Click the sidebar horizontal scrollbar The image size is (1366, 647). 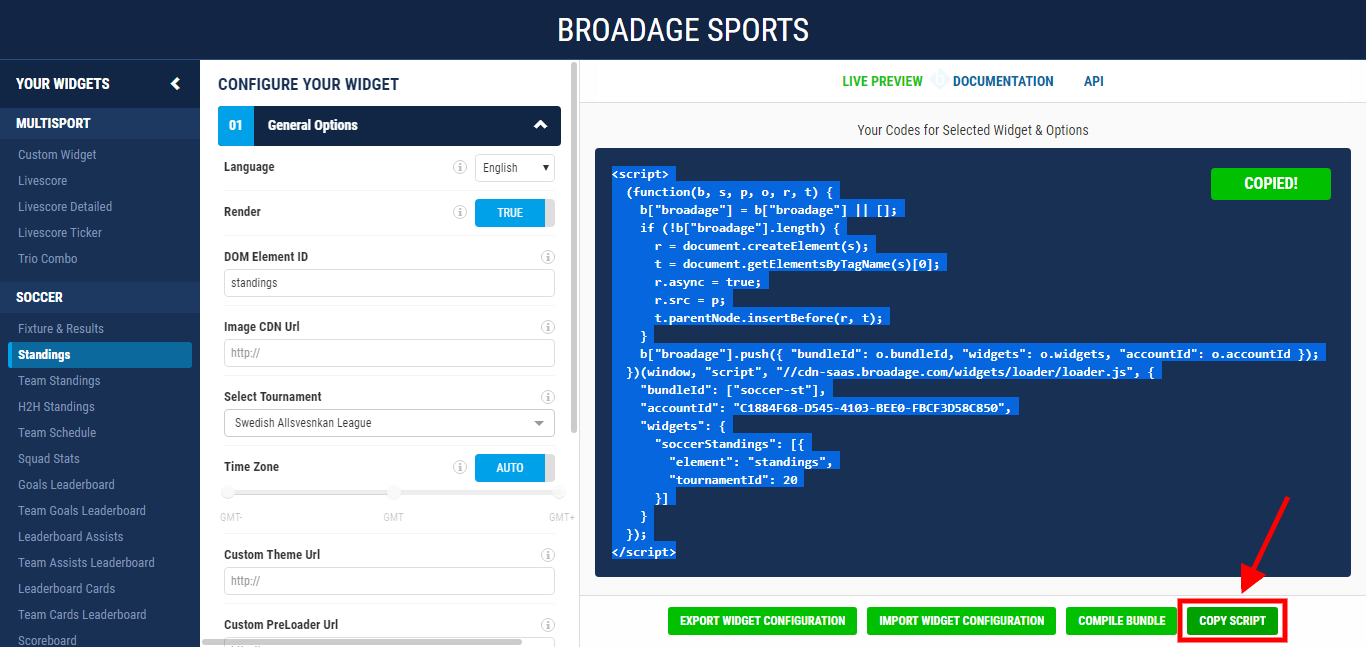362,642
